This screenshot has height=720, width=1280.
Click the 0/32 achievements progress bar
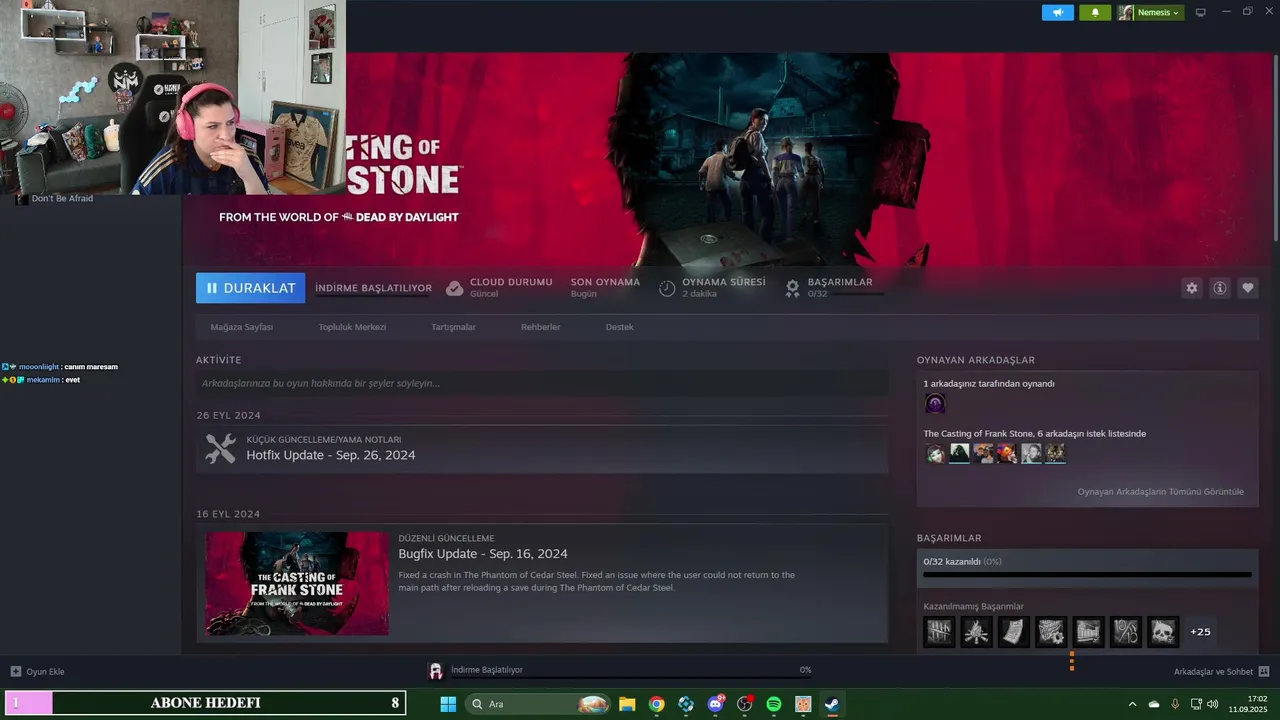(1087, 575)
